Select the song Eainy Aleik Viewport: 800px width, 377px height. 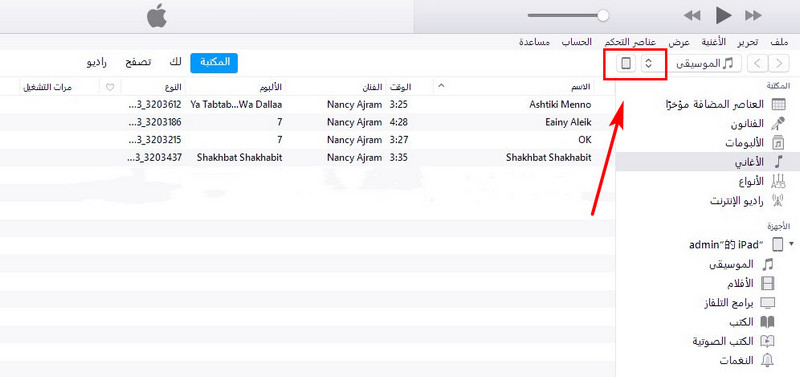pyautogui.click(x=568, y=122)
